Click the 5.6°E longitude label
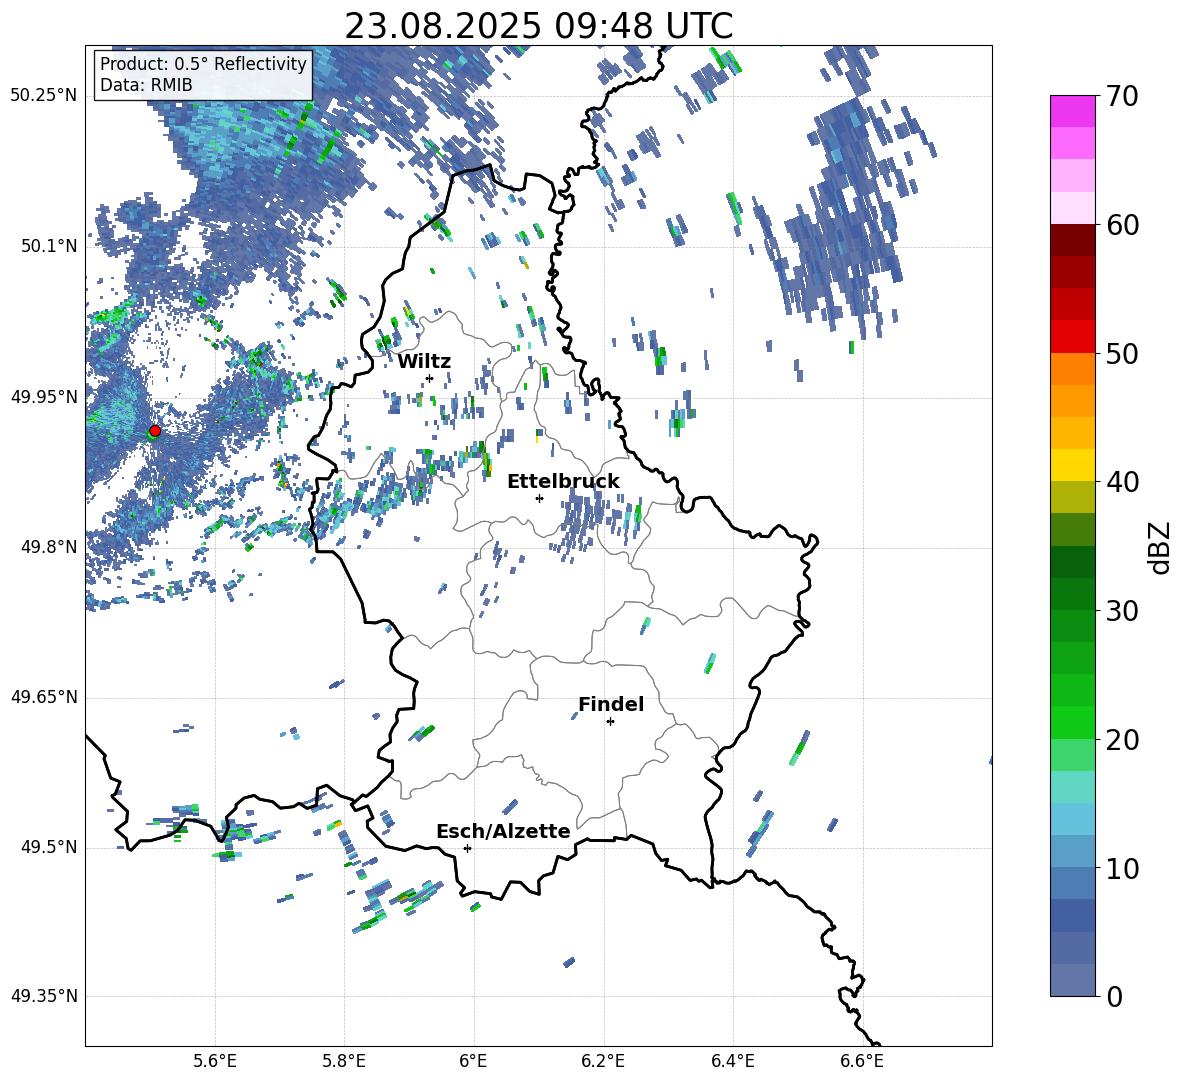The height and width of the screenshot is (1081, 1184). [x=215, y=1061]
